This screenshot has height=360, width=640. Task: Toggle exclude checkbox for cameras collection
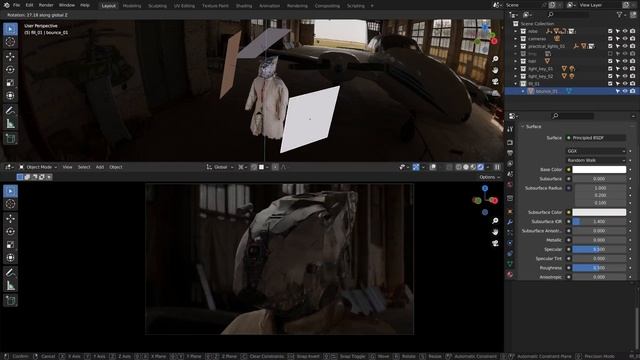tap(610, 39)
